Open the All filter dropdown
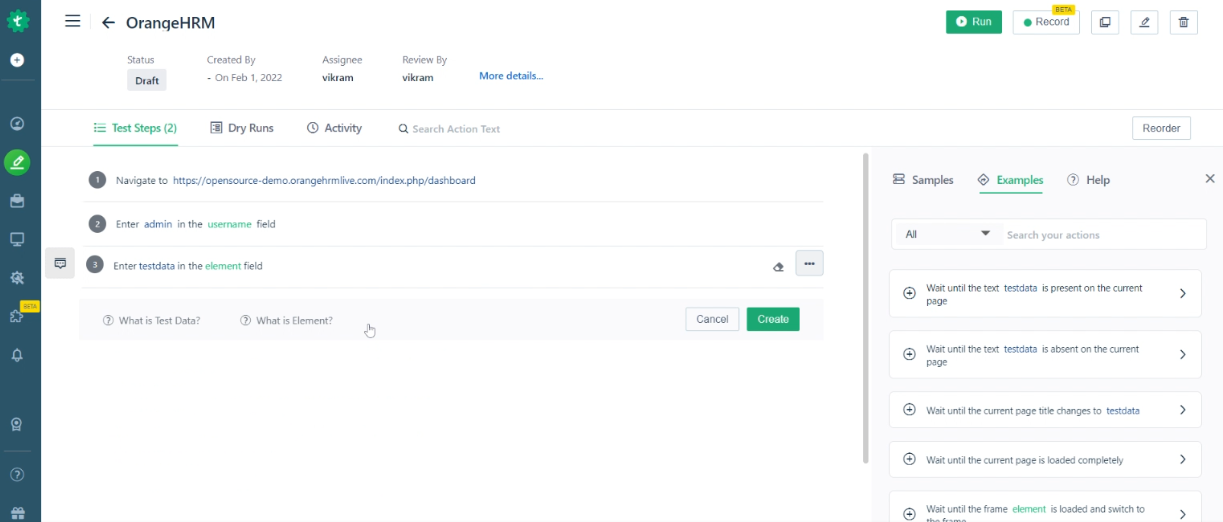1223x522 pixels. pos(947,234)
